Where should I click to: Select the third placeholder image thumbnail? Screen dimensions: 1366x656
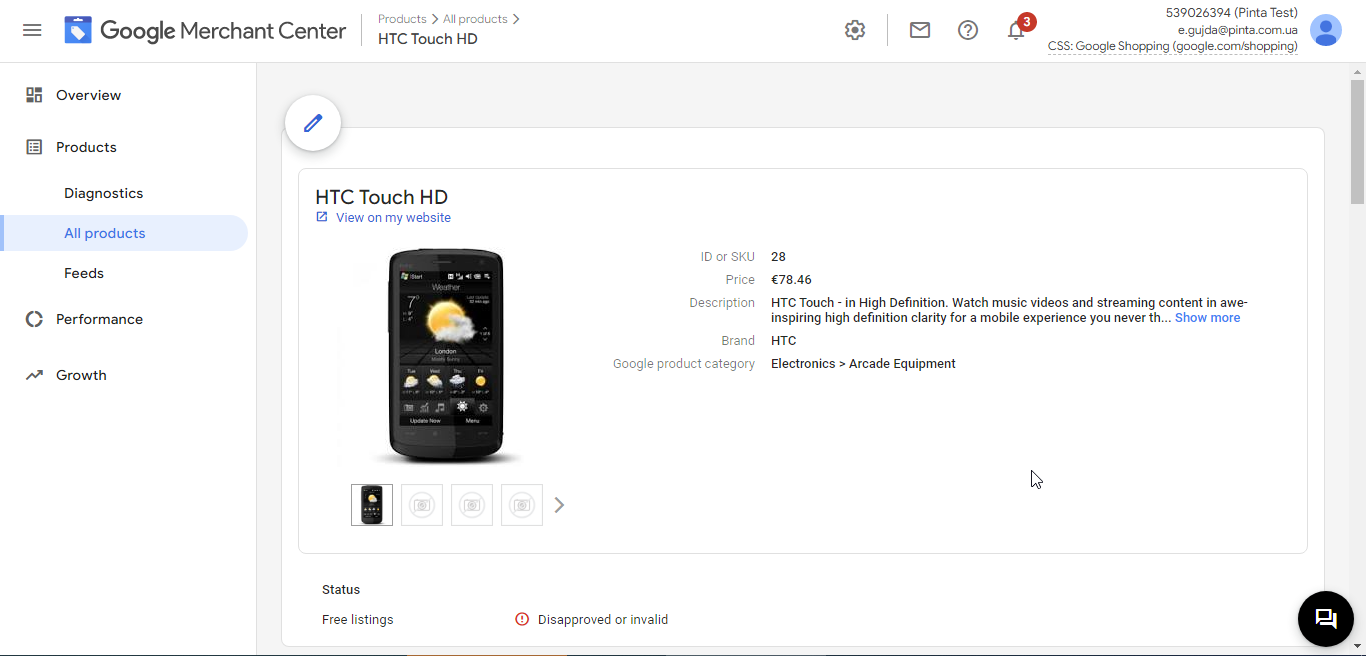click(x=472, y=505)
